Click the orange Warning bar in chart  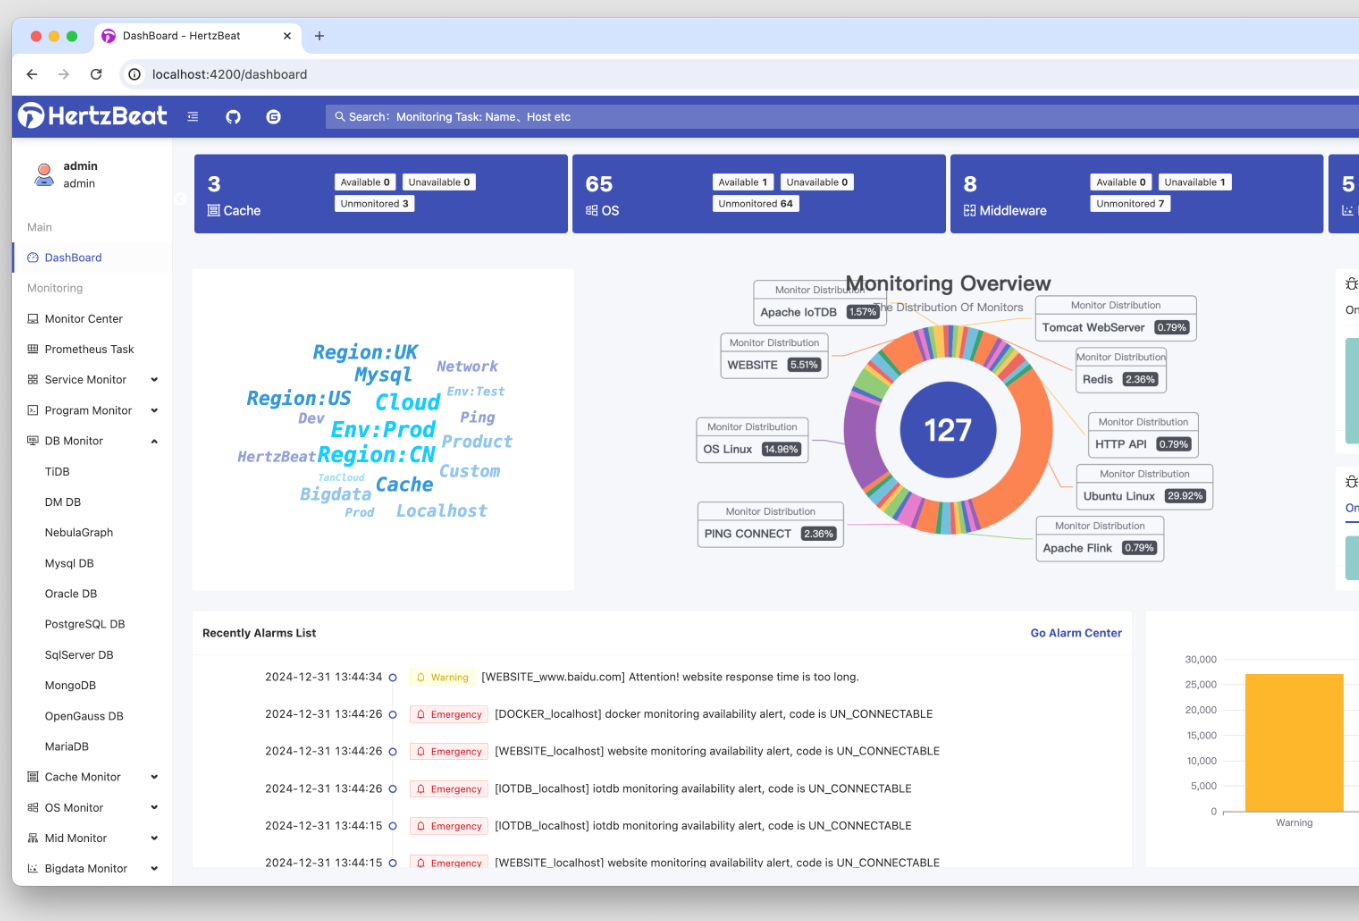[1294, 742]
